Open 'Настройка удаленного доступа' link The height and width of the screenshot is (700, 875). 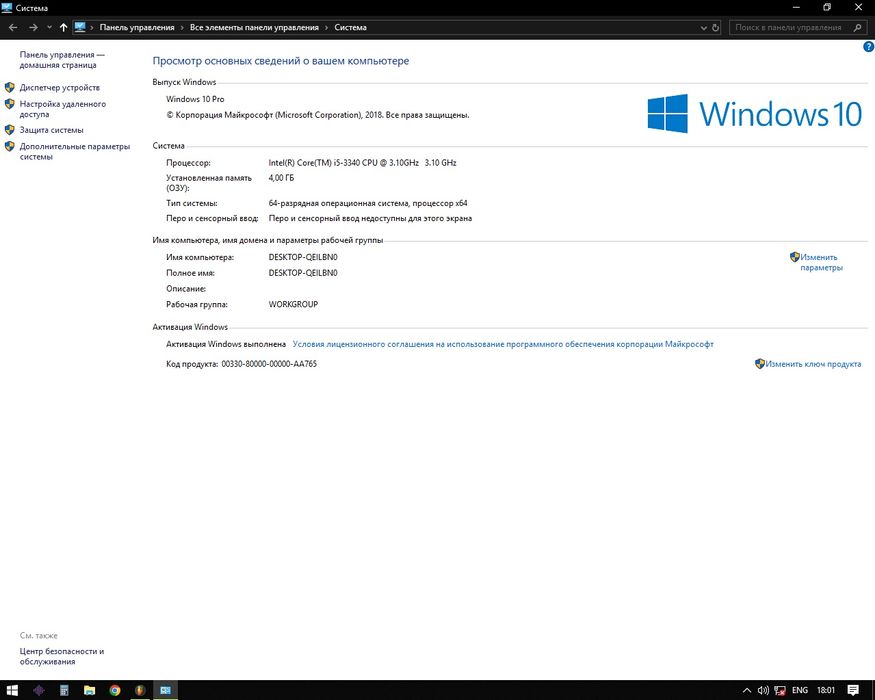point(62,109)
